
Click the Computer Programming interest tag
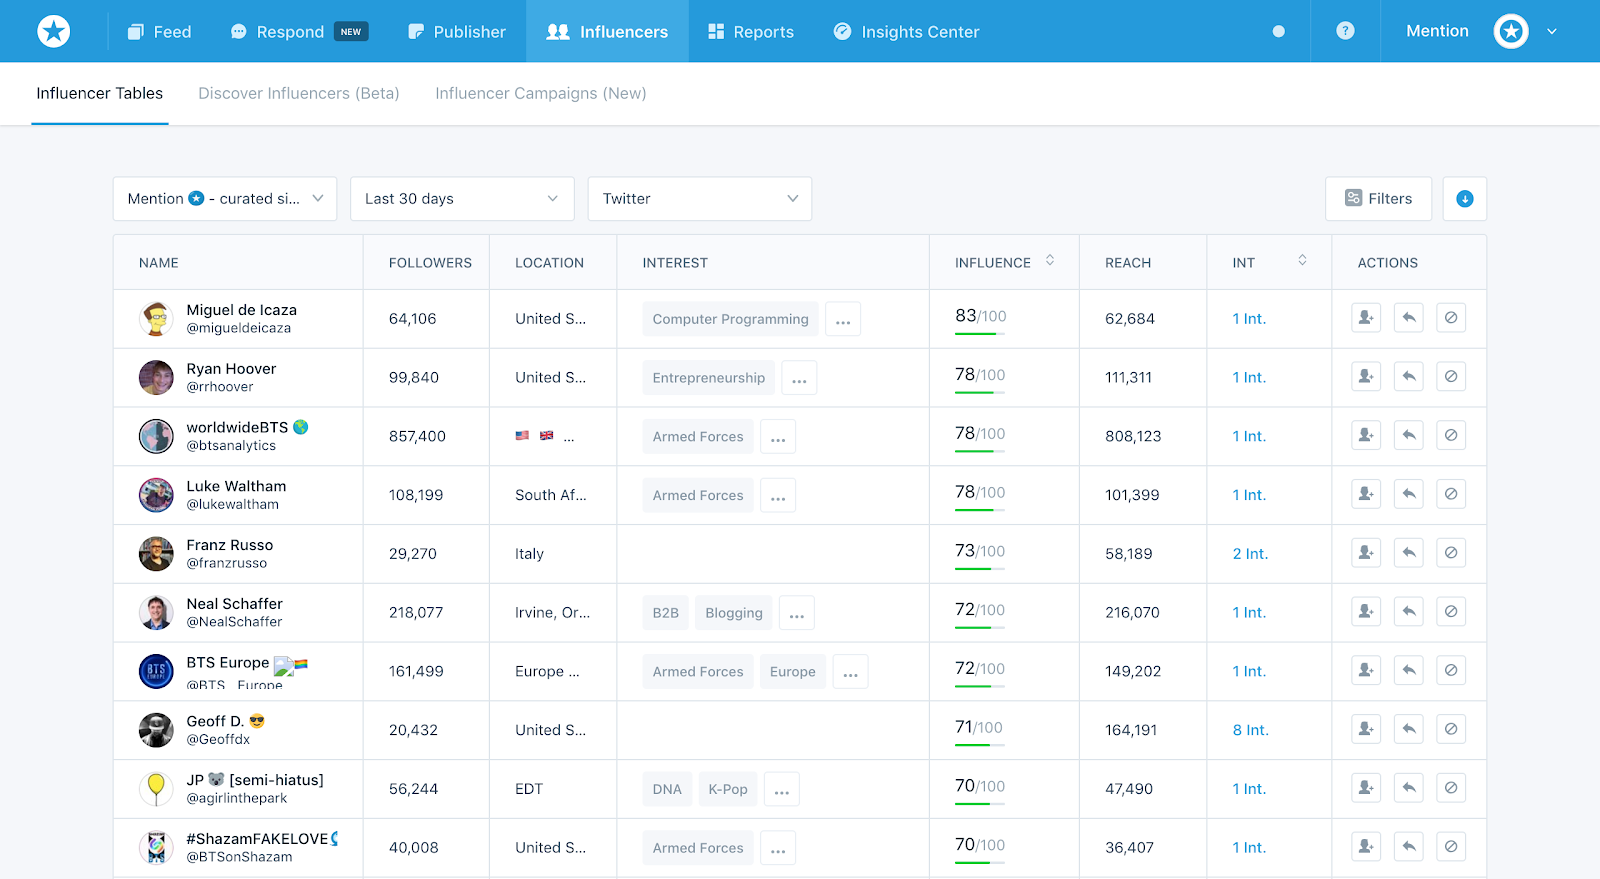pos(730,319)
